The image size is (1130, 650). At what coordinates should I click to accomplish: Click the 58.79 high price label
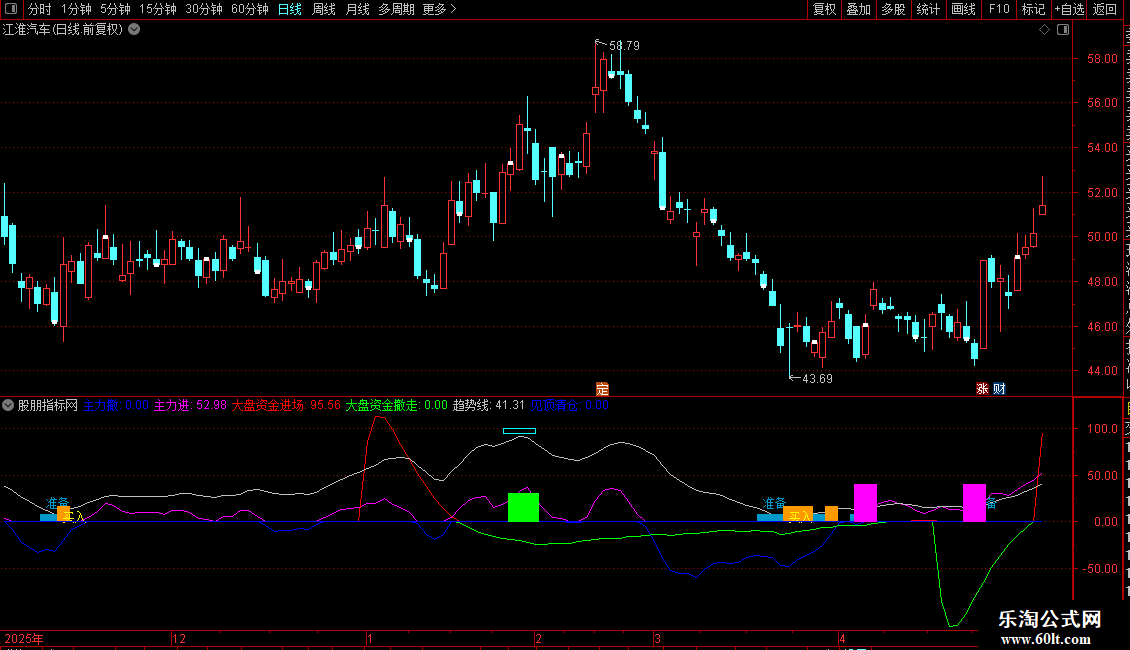[624, 45]
